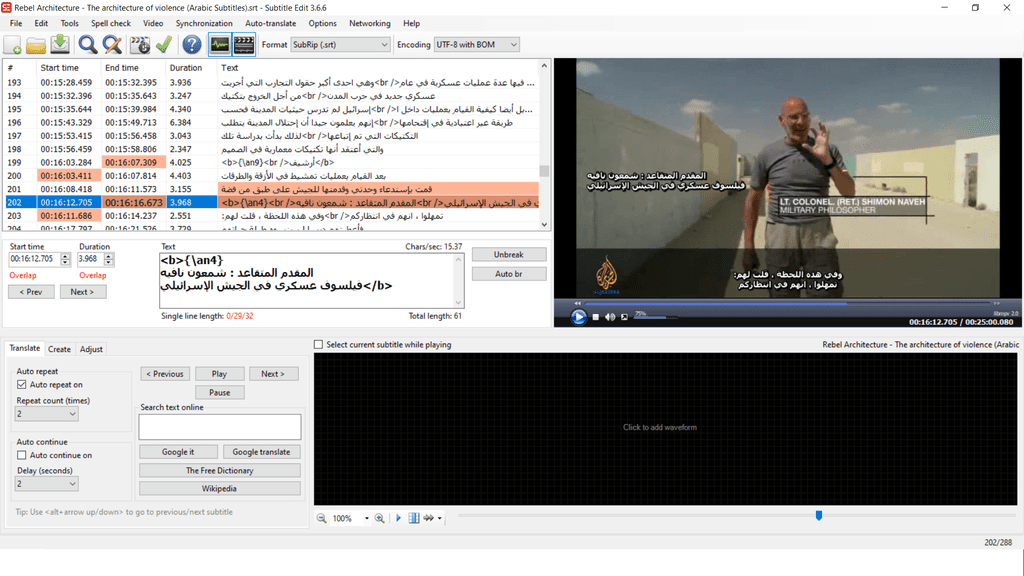
Task: Click the video player play button
Action: (579, 317)
